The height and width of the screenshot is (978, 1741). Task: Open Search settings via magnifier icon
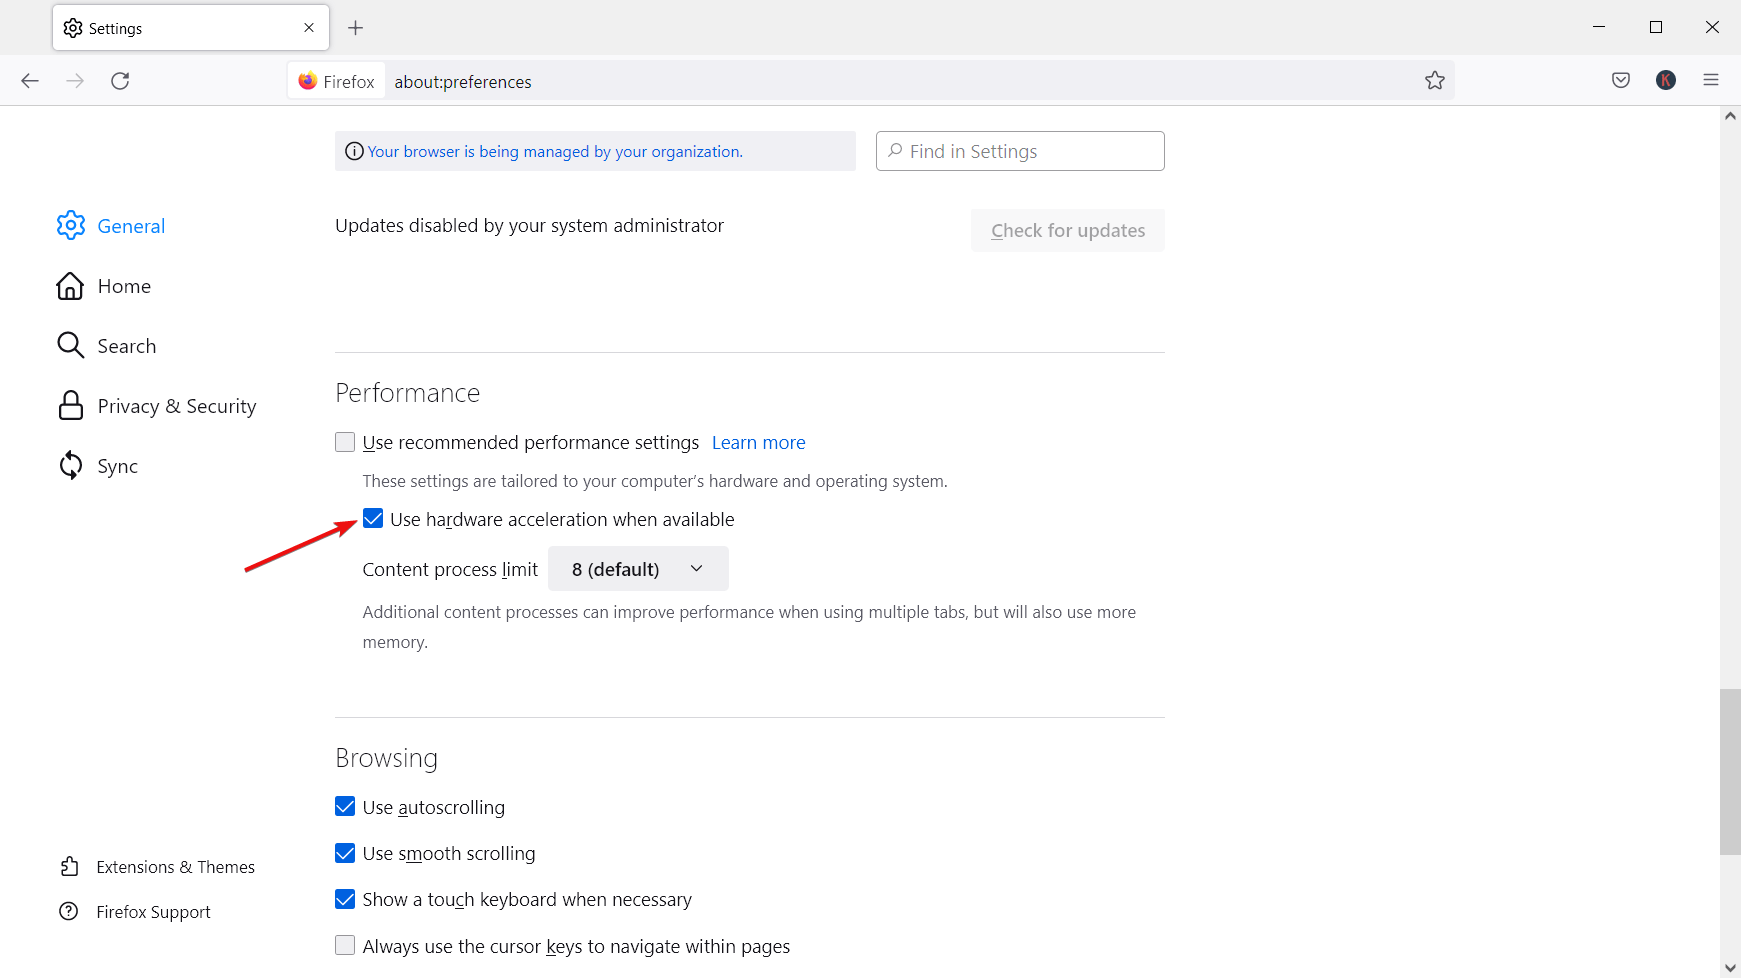70,345
